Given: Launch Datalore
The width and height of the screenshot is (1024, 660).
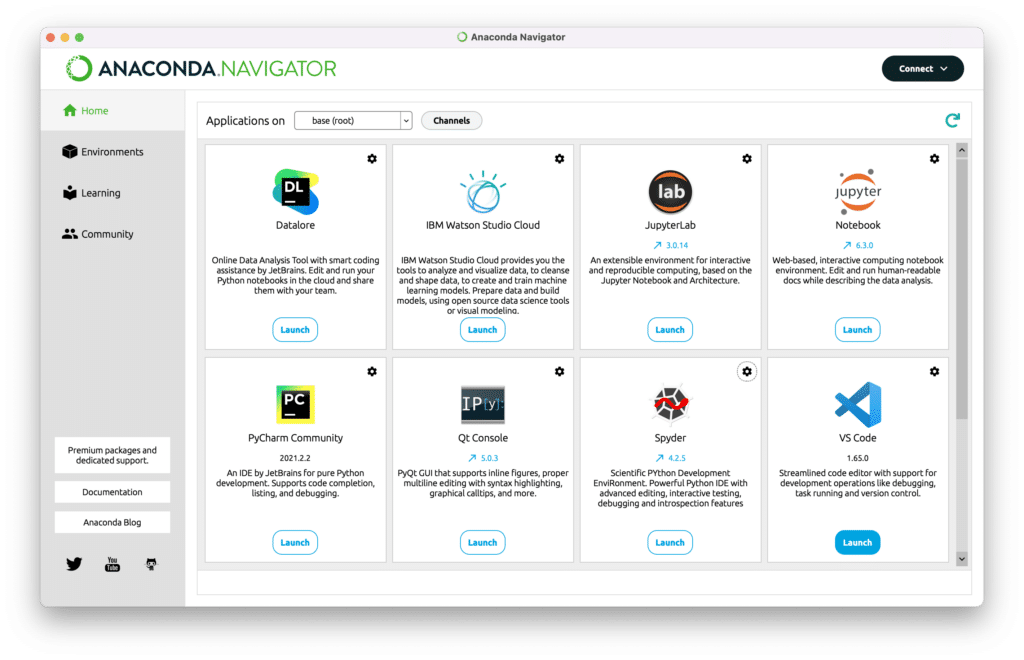Looking at the screenshot, I should pos(295,330).
